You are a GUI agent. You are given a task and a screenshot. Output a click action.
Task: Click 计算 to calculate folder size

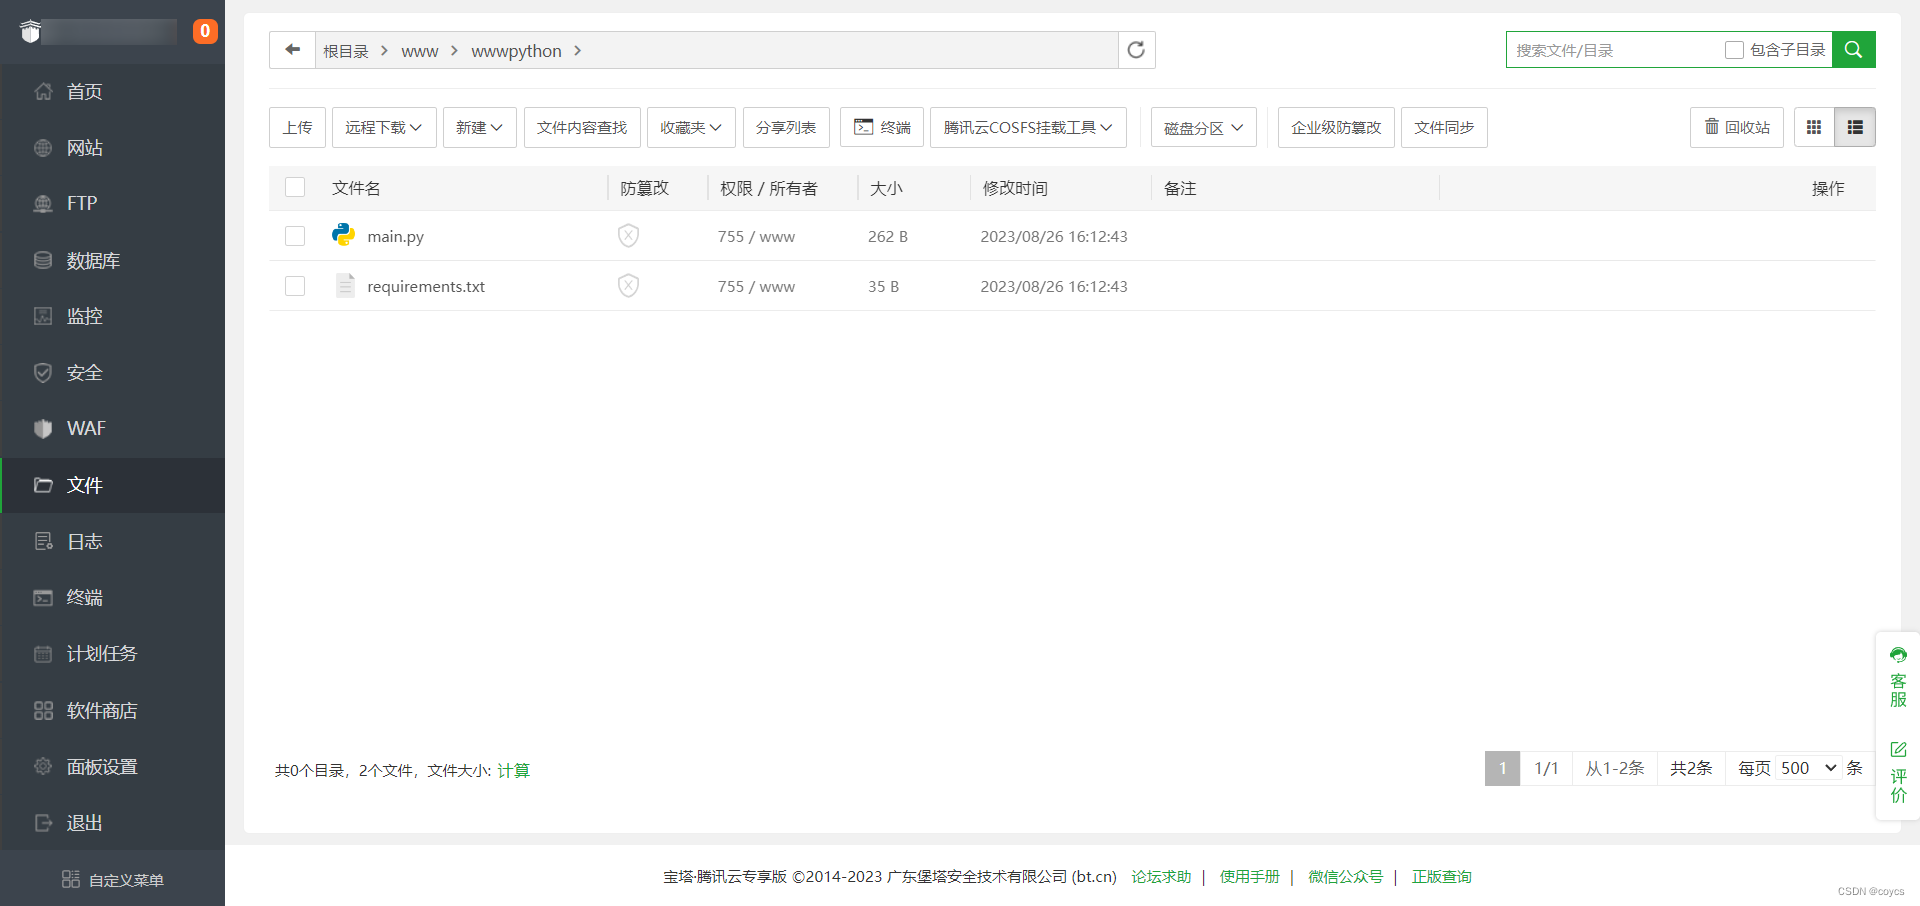click(514, 770)
